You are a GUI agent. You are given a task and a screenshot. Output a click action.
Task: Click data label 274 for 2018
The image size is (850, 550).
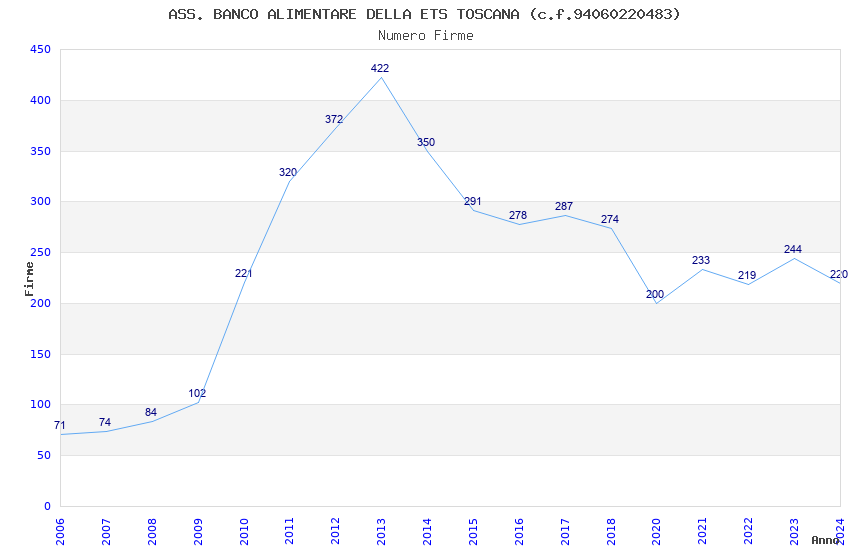coord(610,219)
